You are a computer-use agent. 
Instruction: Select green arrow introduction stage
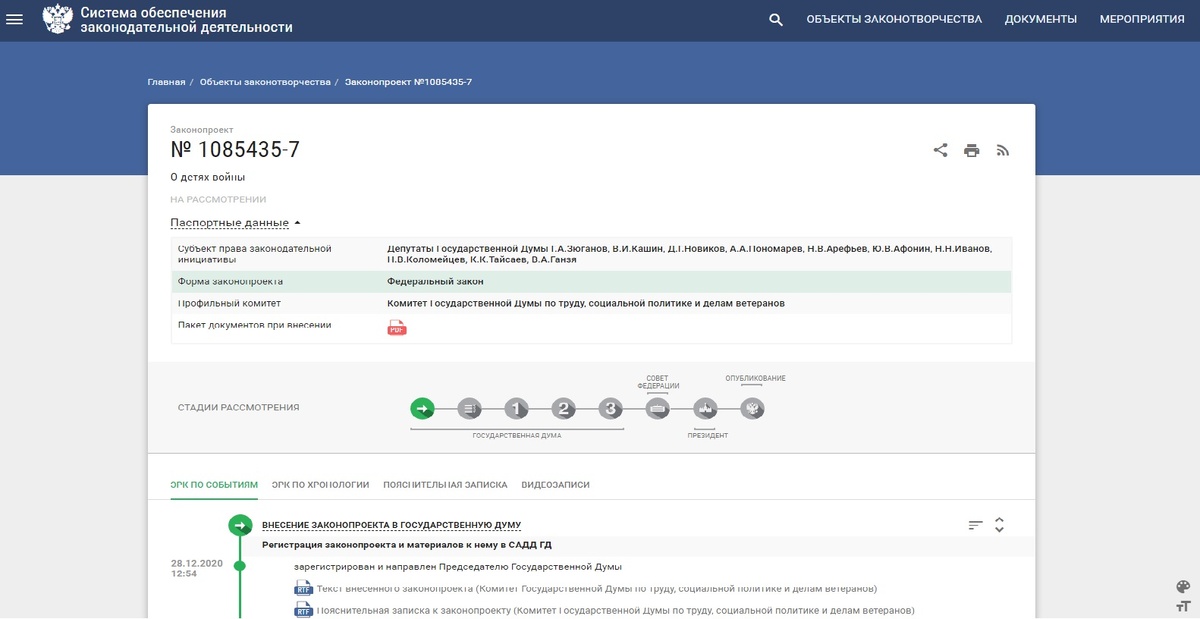[x=422, y=408]
